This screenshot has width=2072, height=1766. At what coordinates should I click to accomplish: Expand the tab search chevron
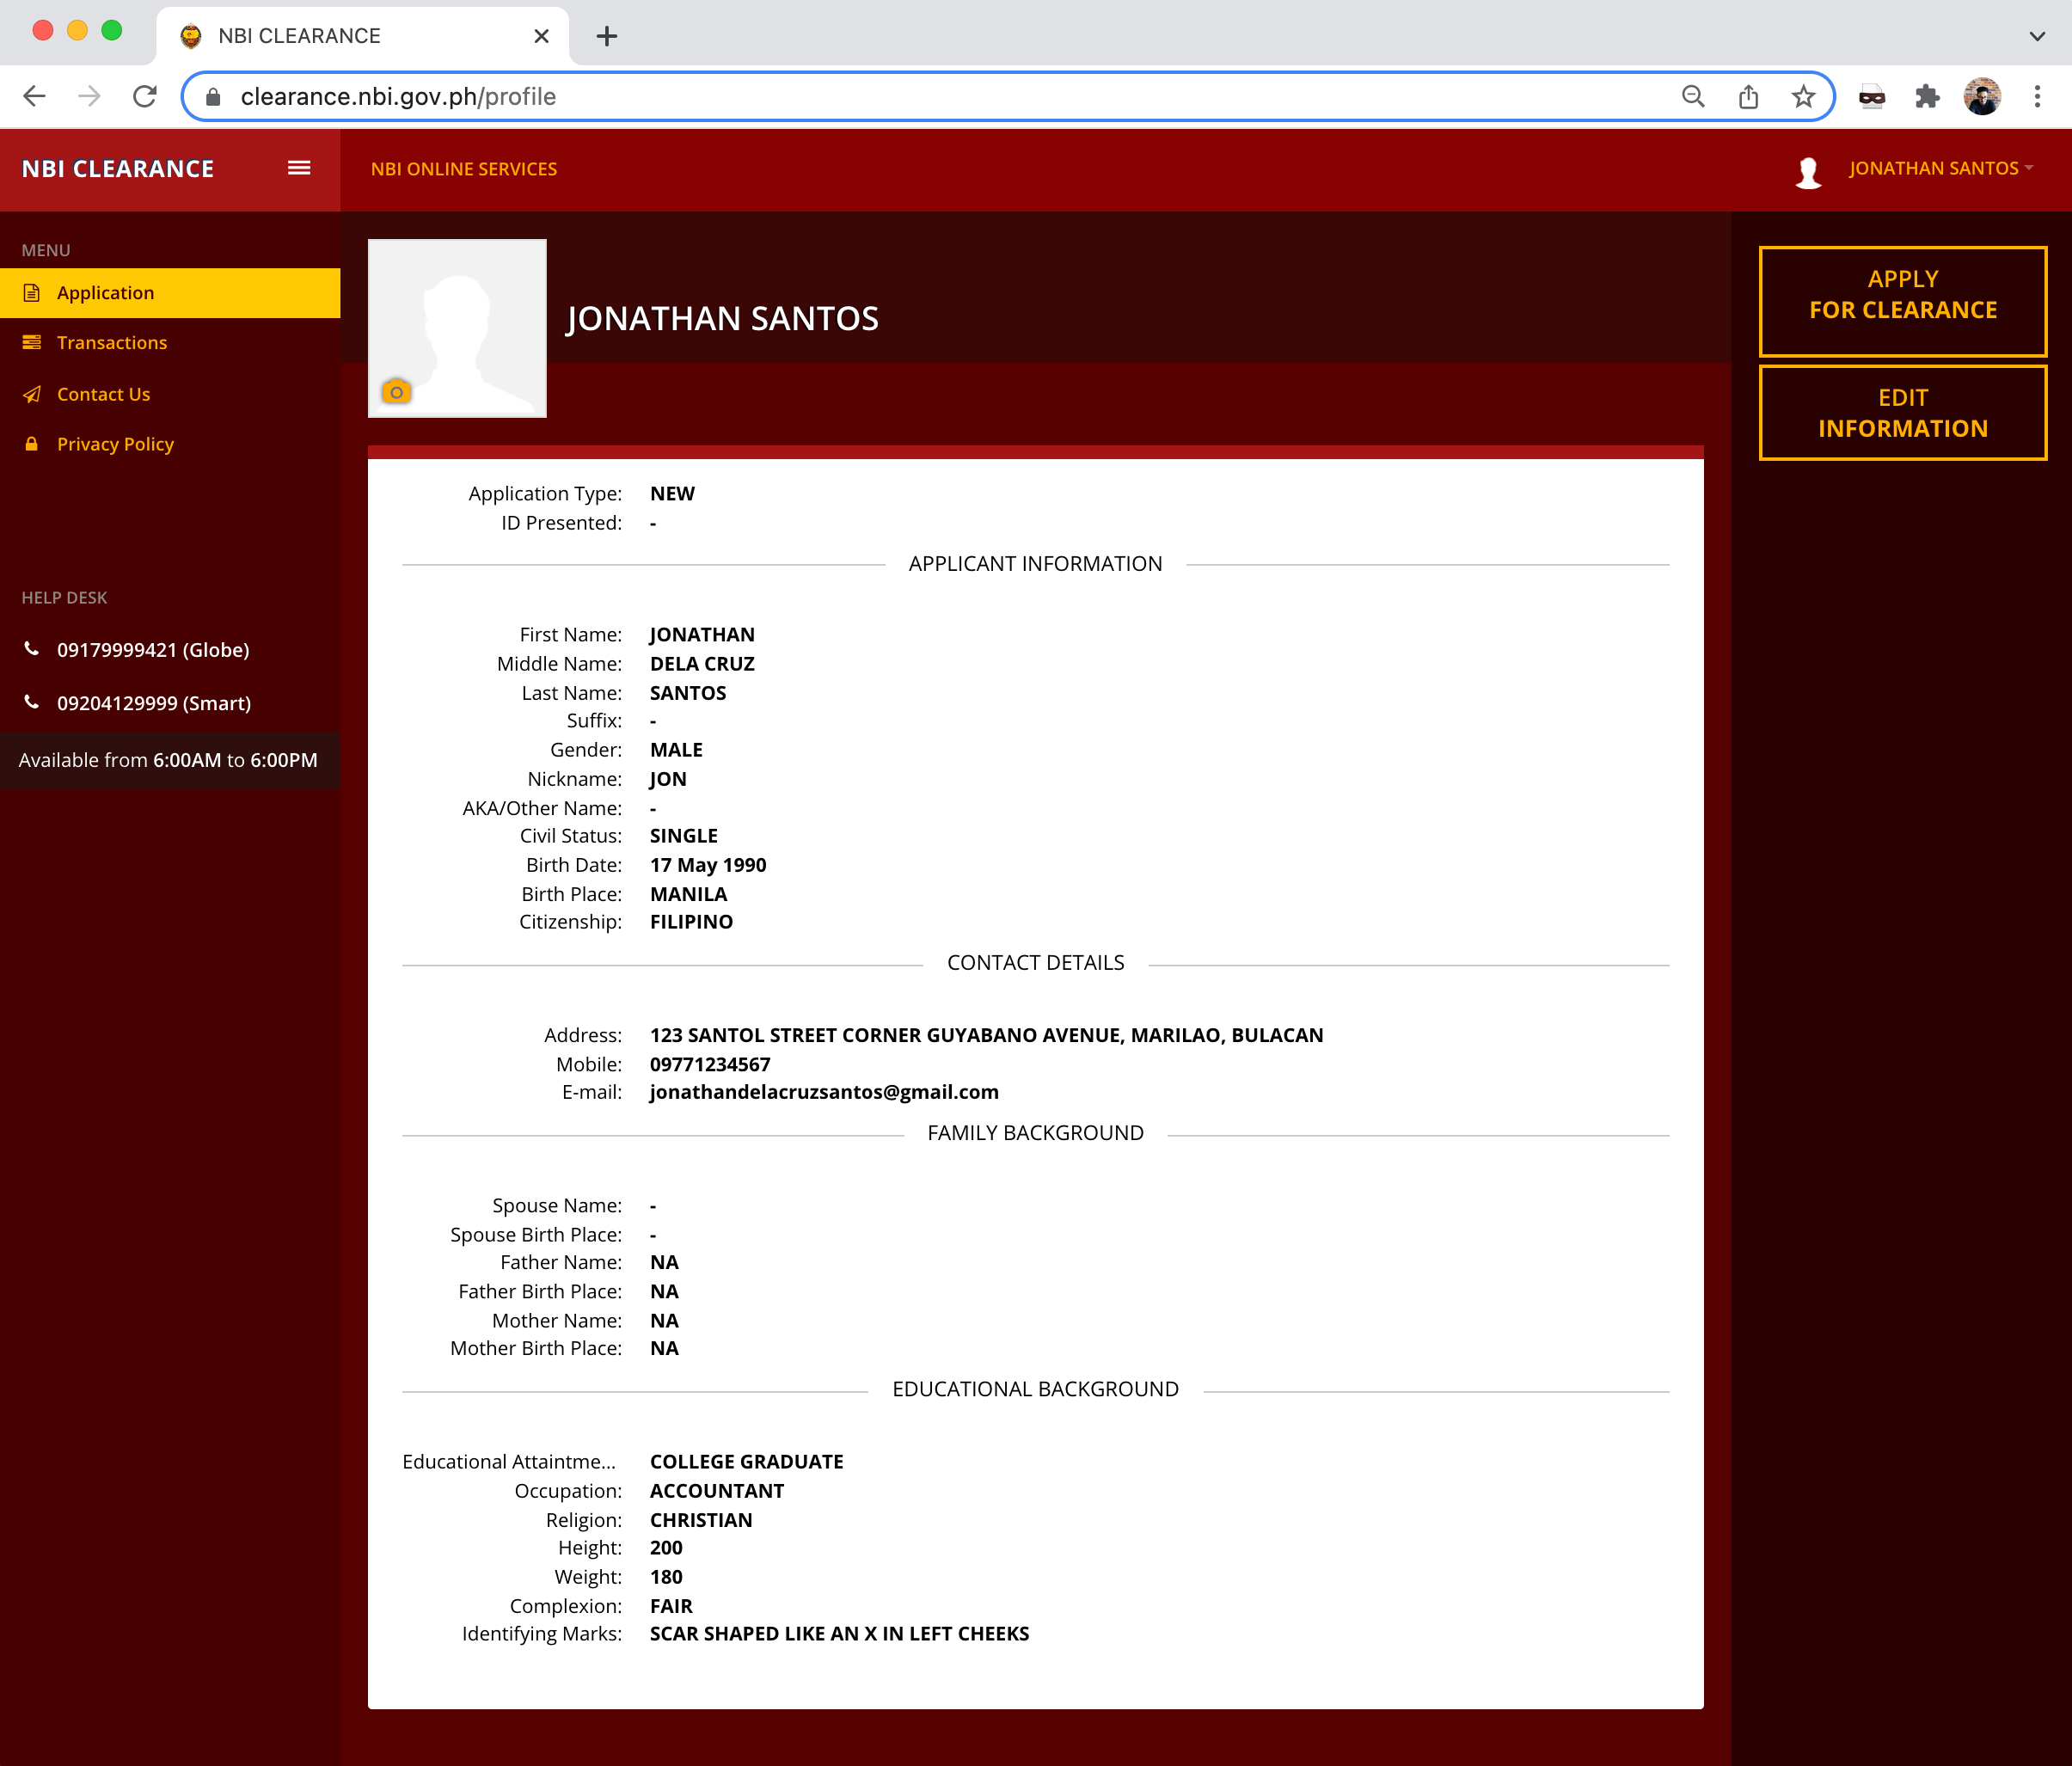(2037, 36)
